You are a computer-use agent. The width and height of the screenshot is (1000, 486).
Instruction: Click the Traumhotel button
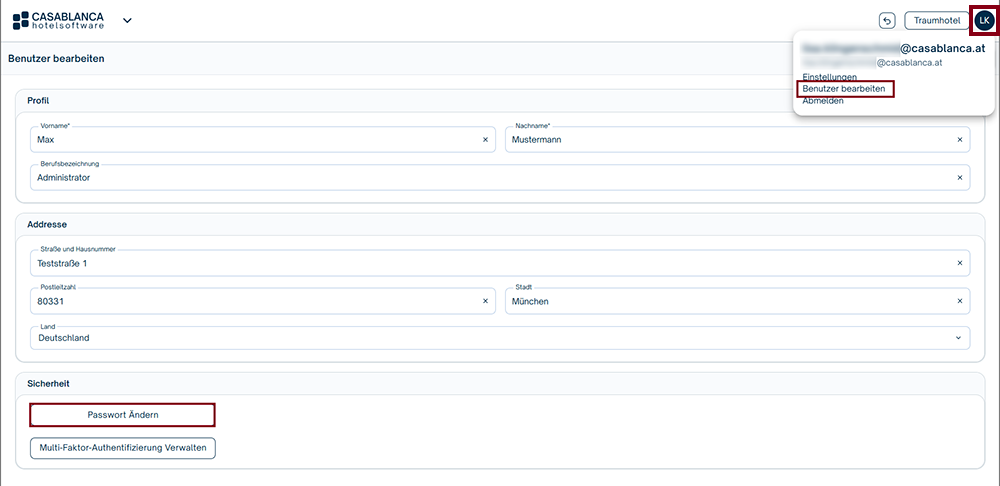[x=936, y=20]
